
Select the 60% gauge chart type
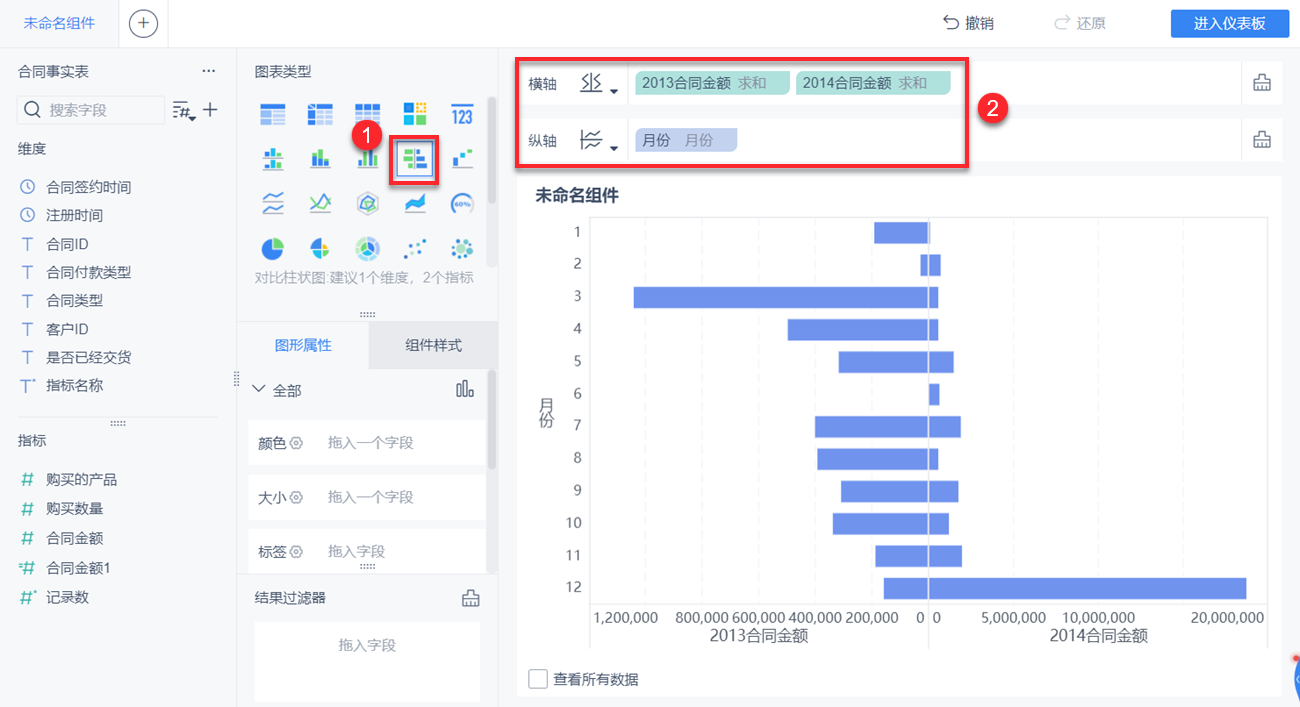click(462, 203)
